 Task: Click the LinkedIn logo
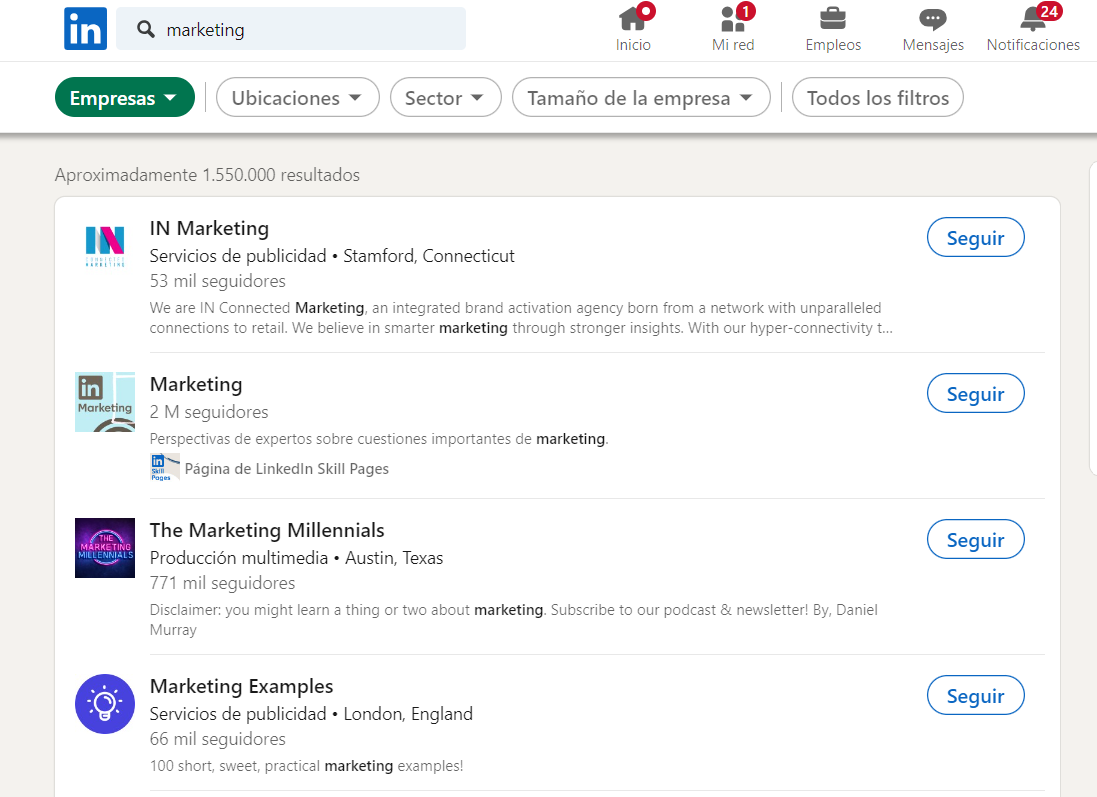tap(85, 29)
